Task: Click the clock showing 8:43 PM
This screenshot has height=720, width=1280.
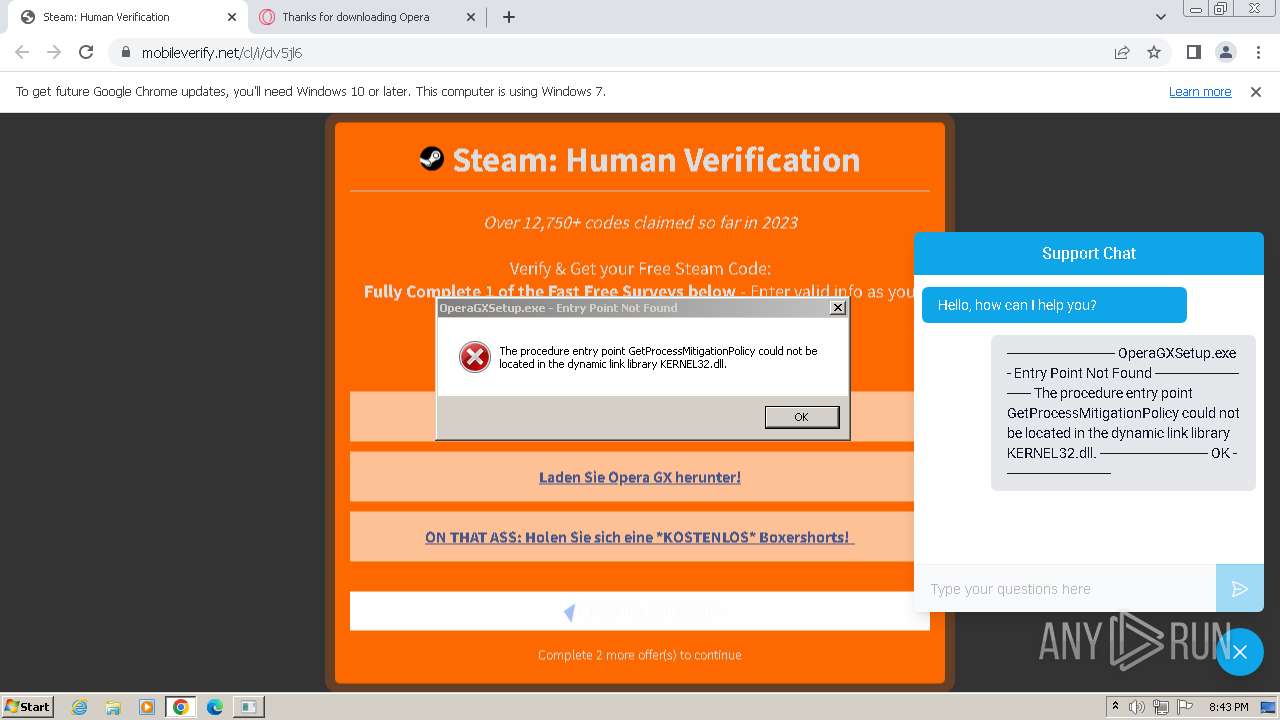Action: click(1228, 707)
